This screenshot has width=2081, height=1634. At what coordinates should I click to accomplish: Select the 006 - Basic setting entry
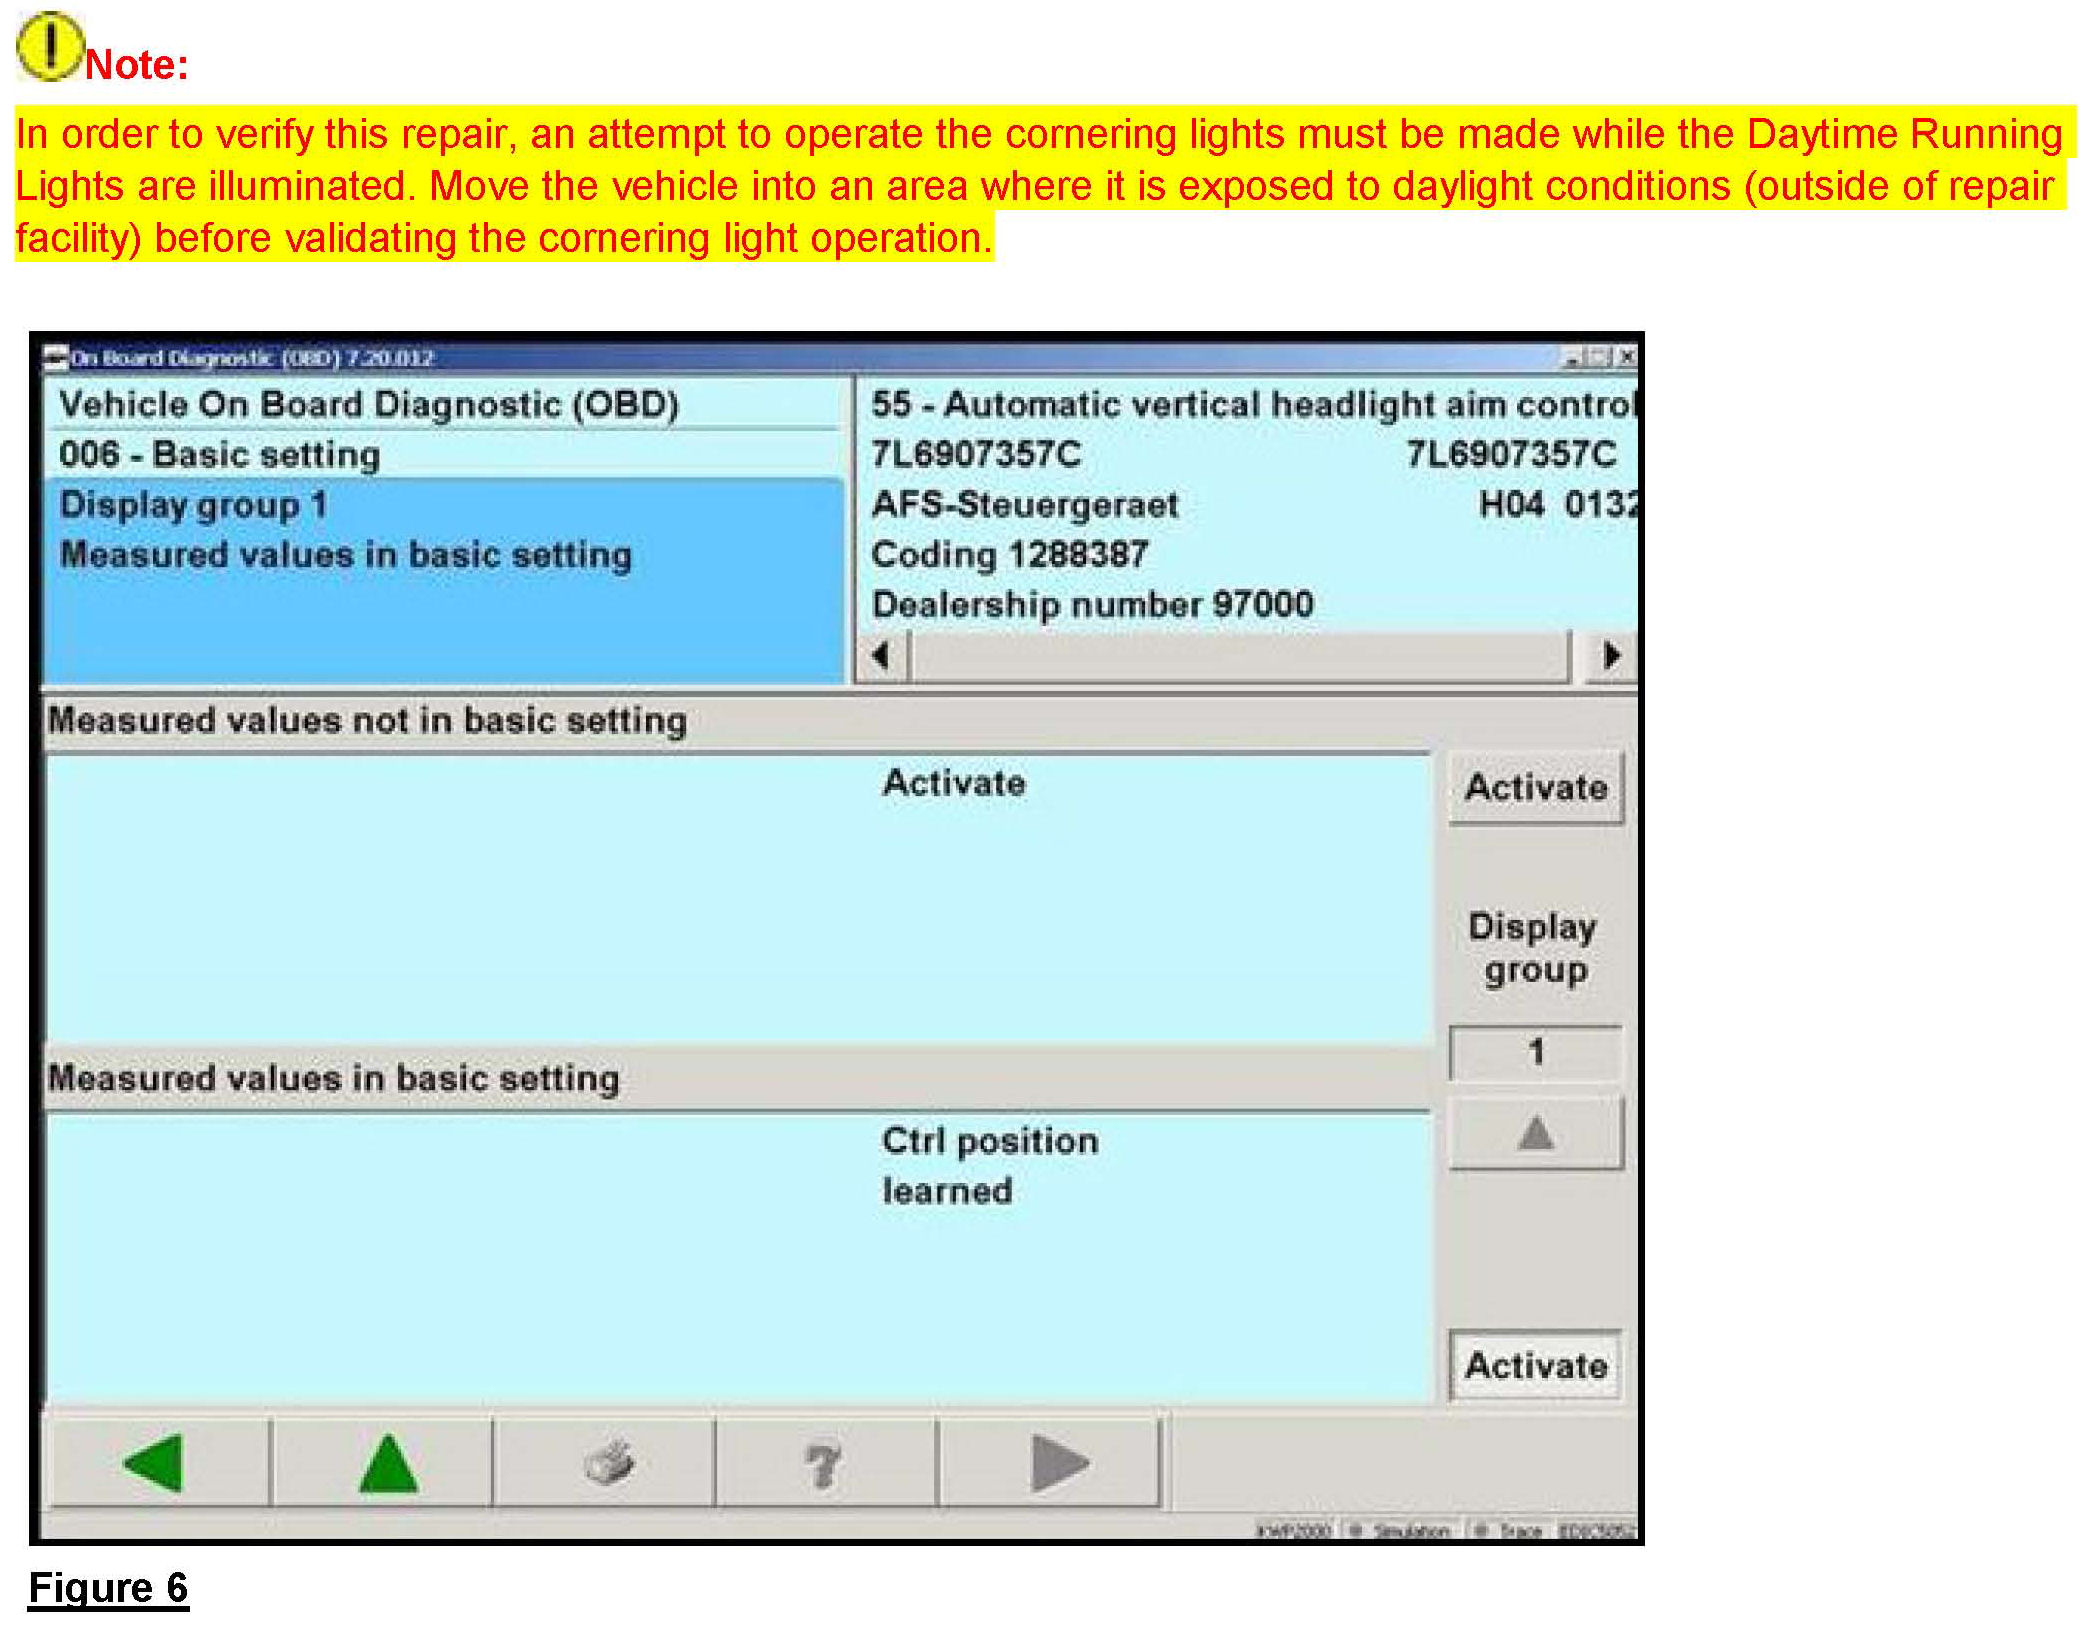point(220,455)
